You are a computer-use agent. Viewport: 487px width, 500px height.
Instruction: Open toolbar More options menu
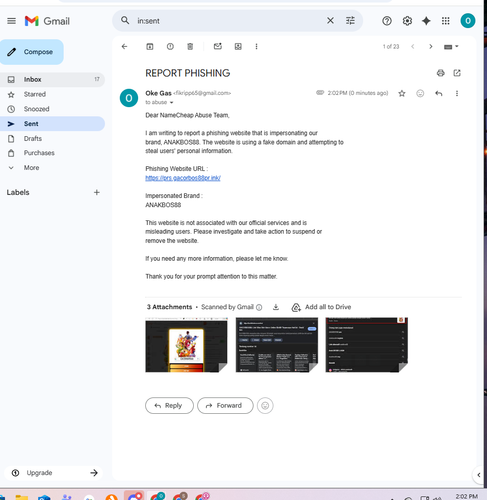click(256, 46)
